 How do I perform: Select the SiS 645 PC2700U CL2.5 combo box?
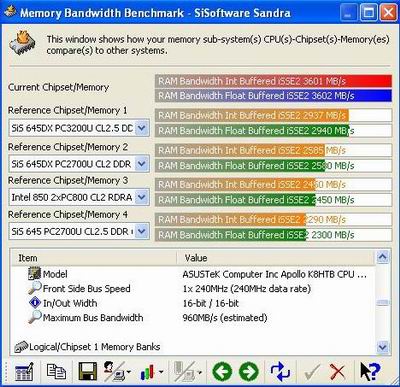pos(79,231)
